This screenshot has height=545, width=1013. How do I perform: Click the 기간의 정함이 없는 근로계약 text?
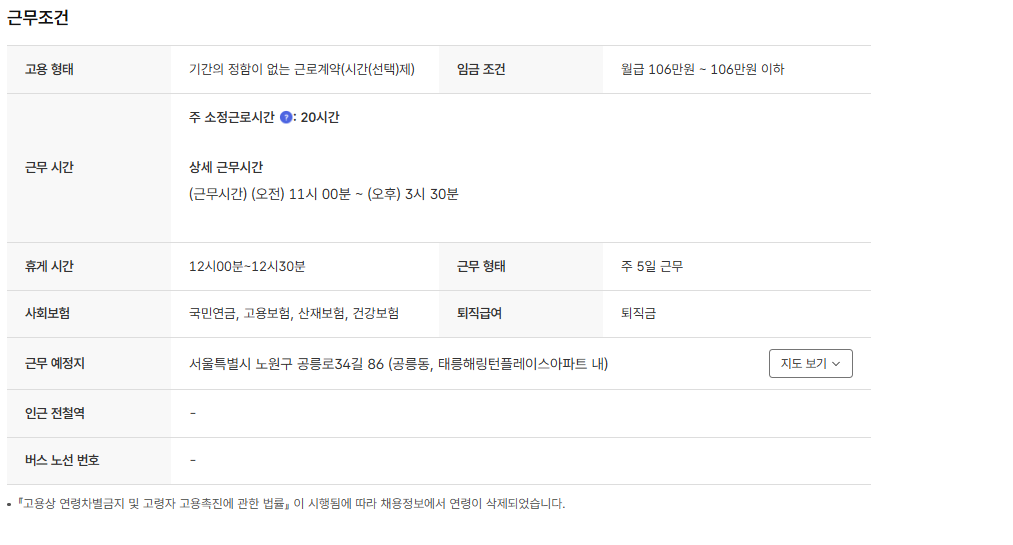(301, 70)
